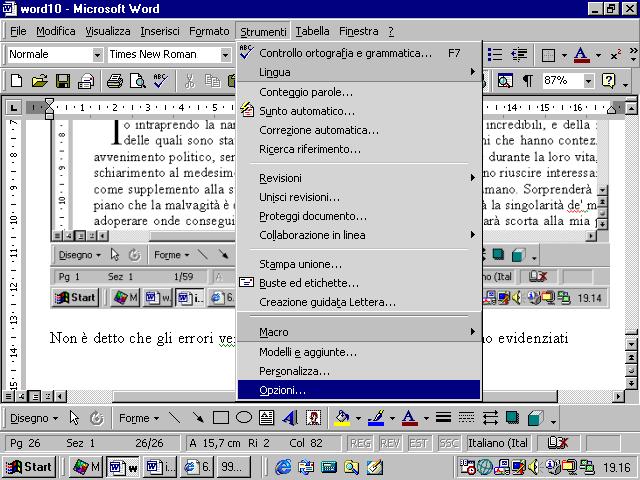Toggle REG macro recording in status bar
This screenshot has height=480, width=640.
[x=360, y=443]
